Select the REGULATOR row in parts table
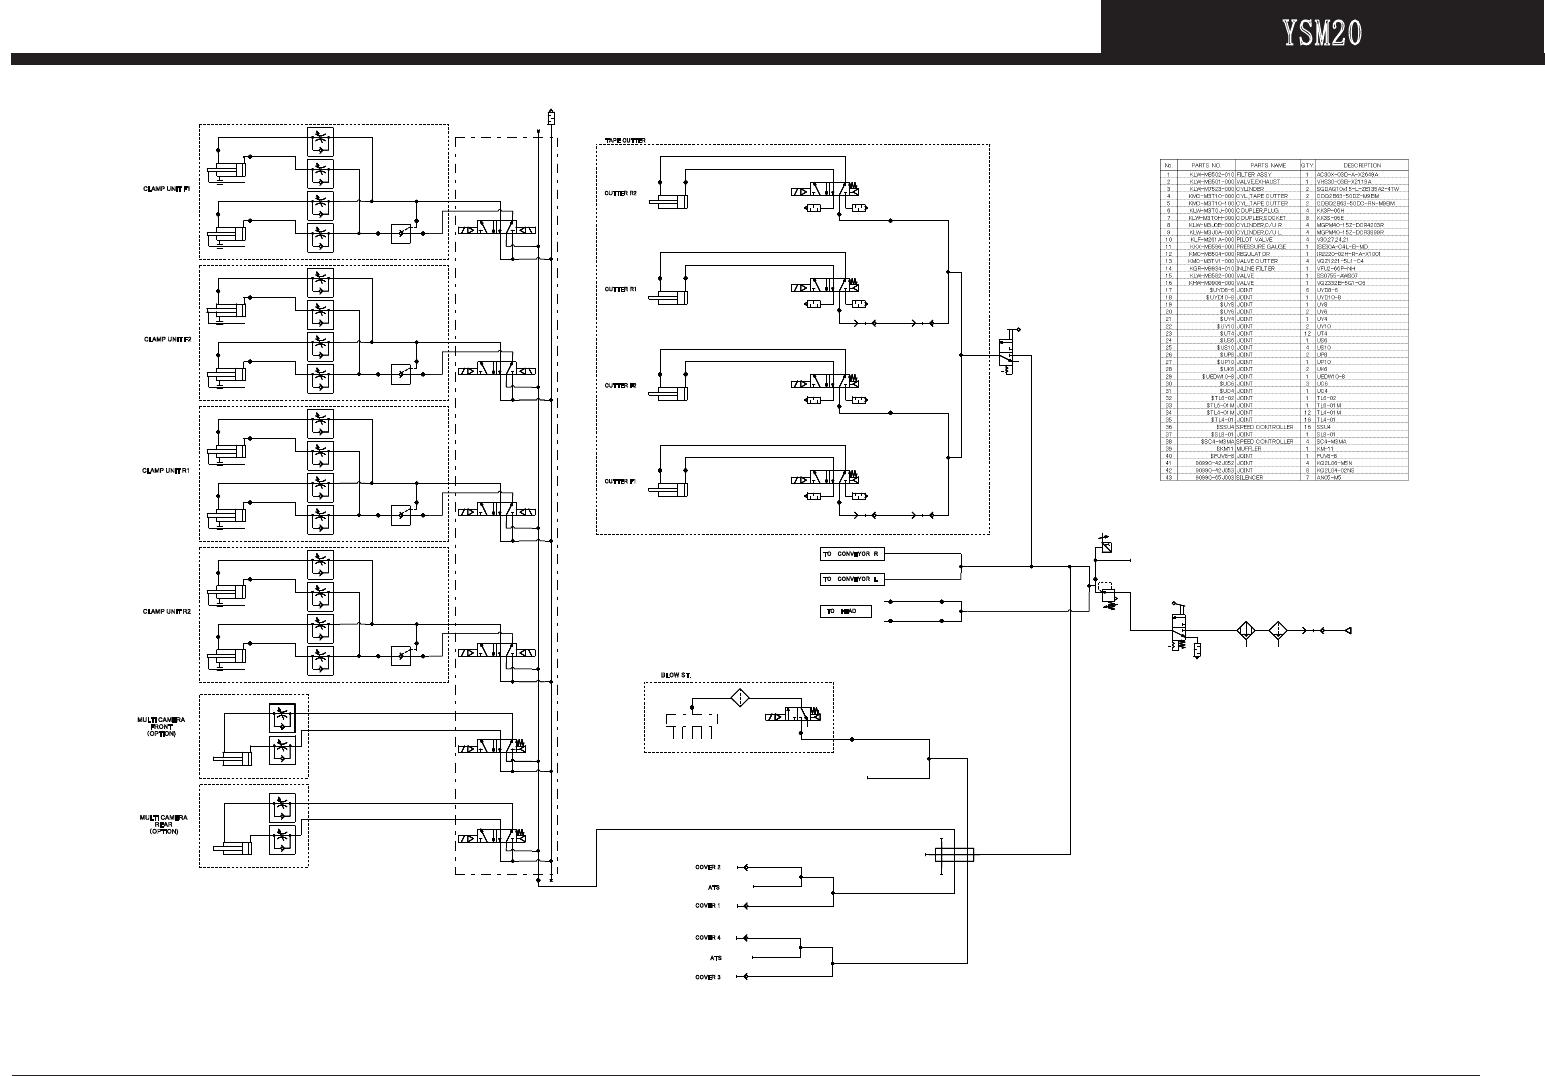Viewport: 1545px width, 1076px height. 1284,254
